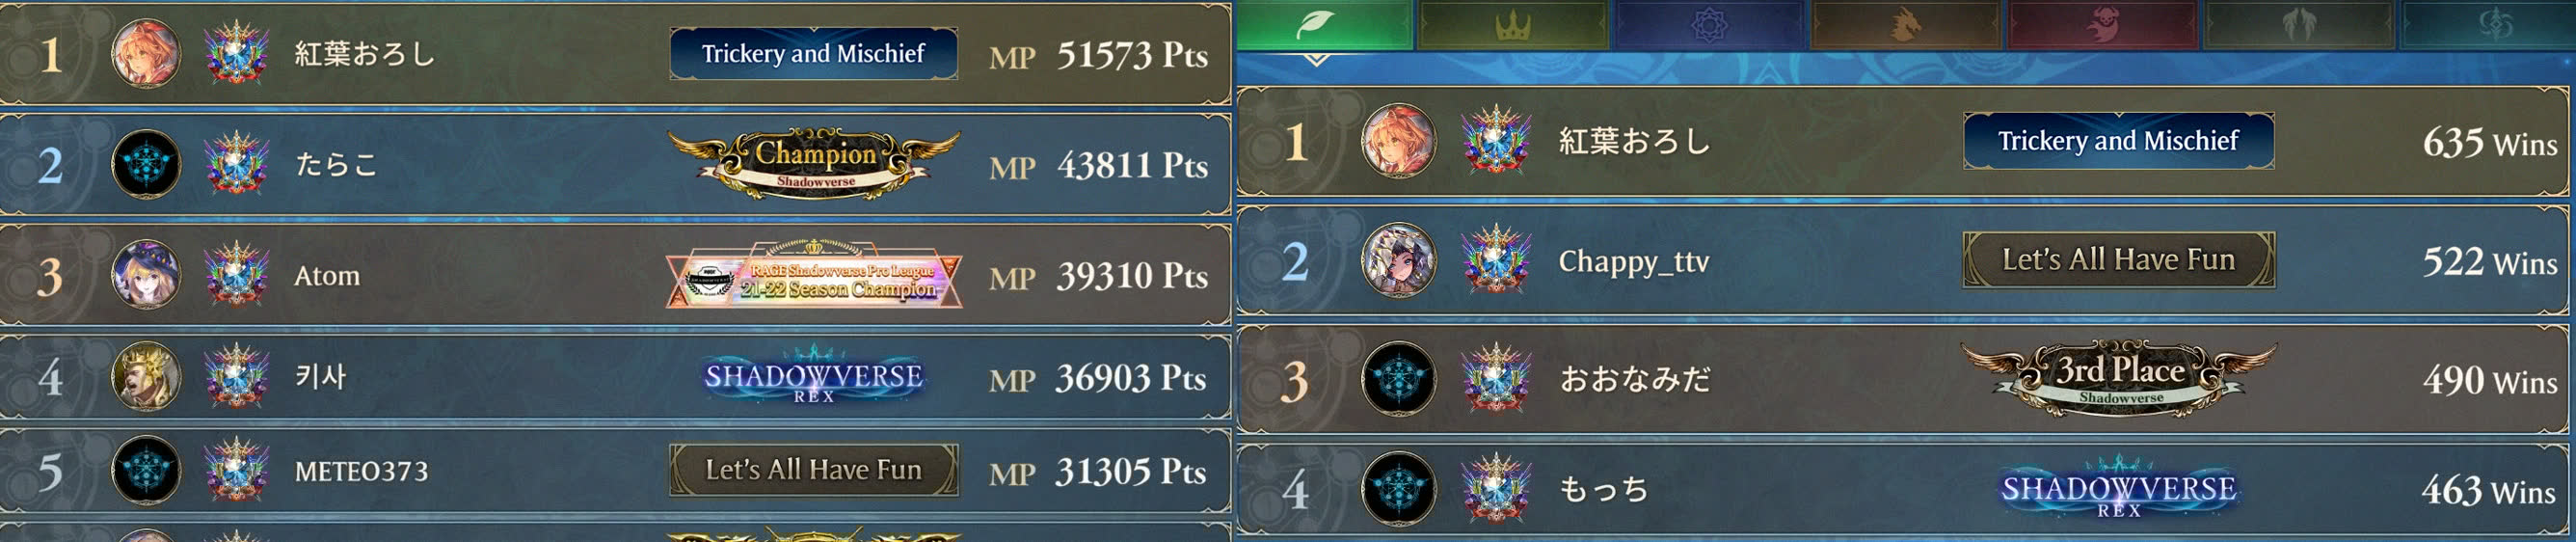
Task: Click the rank crest next to もっち
Action: 1495,489
